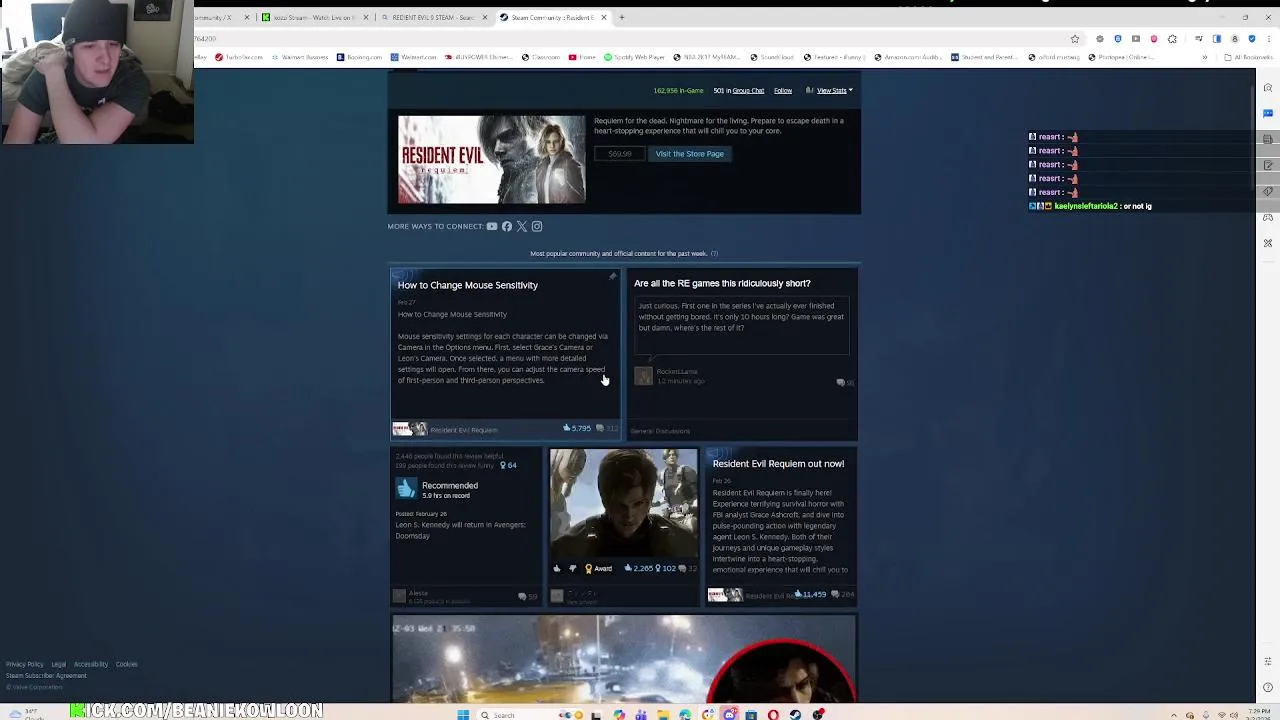Open the Opera browser taskbar icon
1280x720 pixels.
click(773, 714)
